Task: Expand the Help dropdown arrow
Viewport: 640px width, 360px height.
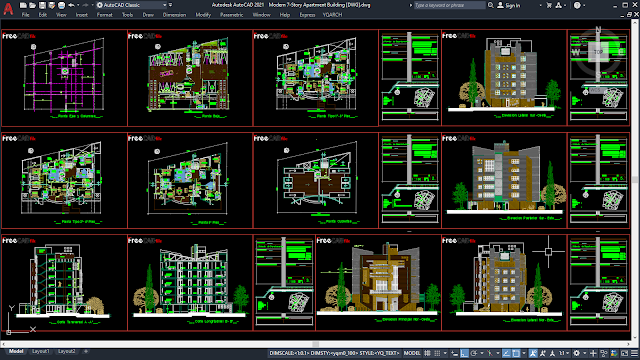Action: coord(584,5)
